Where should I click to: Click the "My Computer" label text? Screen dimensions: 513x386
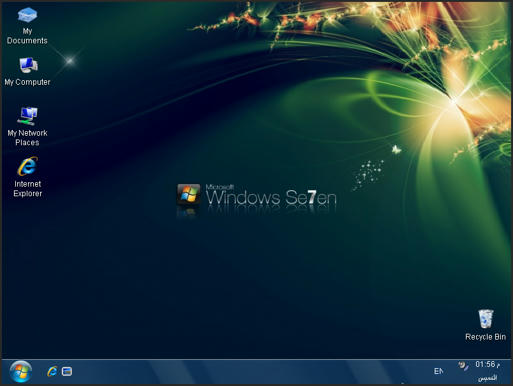click(x=27, y=82)
